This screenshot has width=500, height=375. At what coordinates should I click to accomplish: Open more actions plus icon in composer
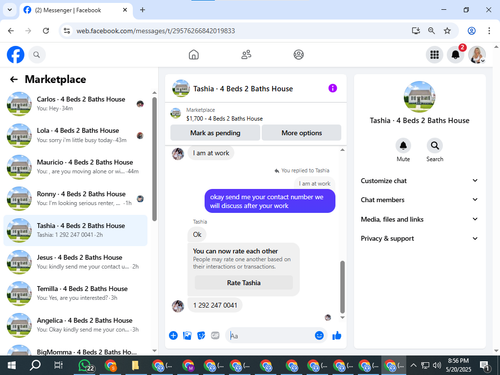click(173, 335)
